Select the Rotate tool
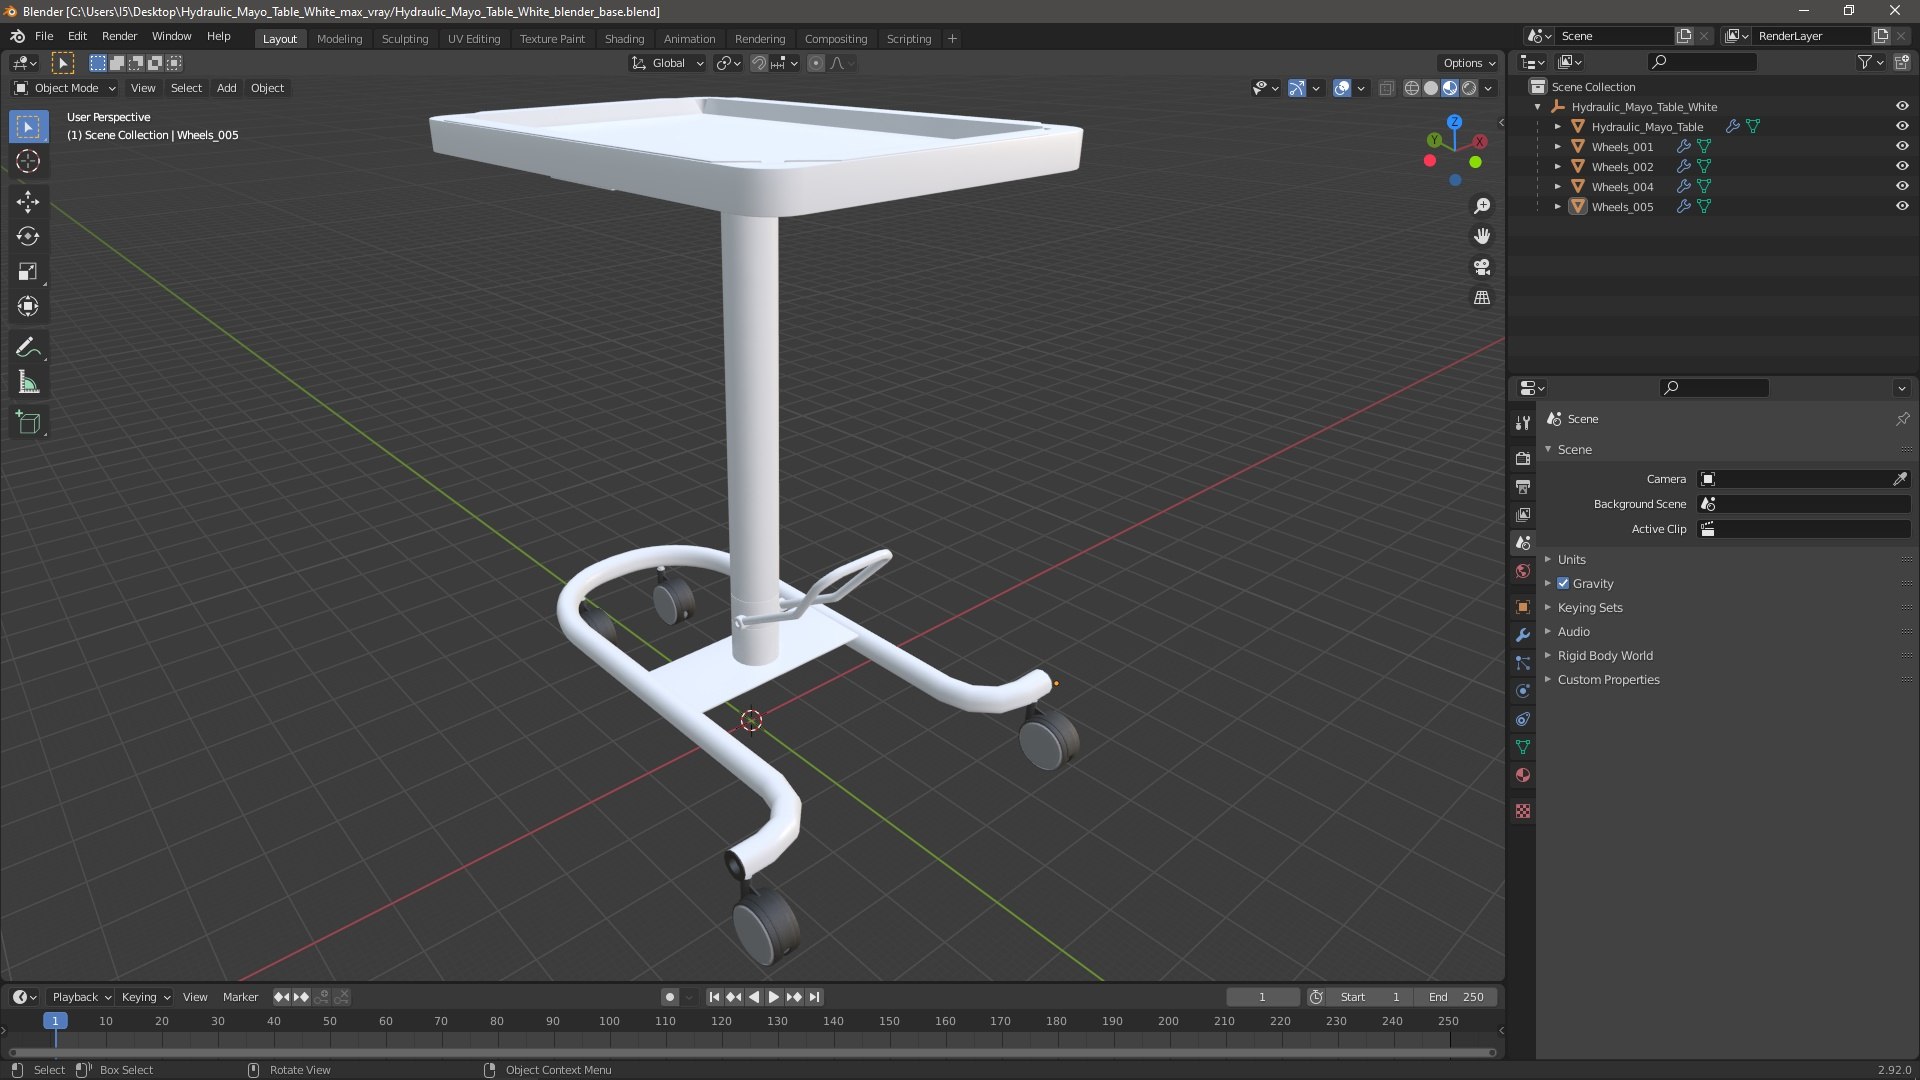This screenshot has height=1080, width=1920. point(28,237)
